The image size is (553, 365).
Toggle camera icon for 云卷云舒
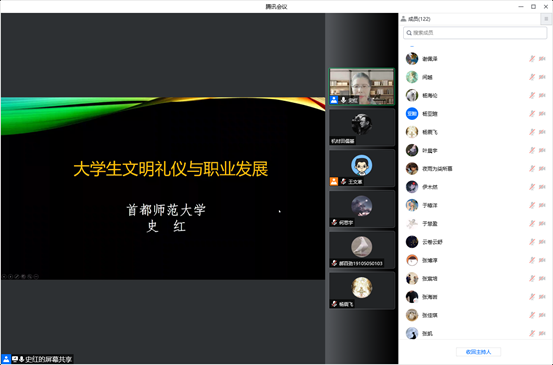542,242
